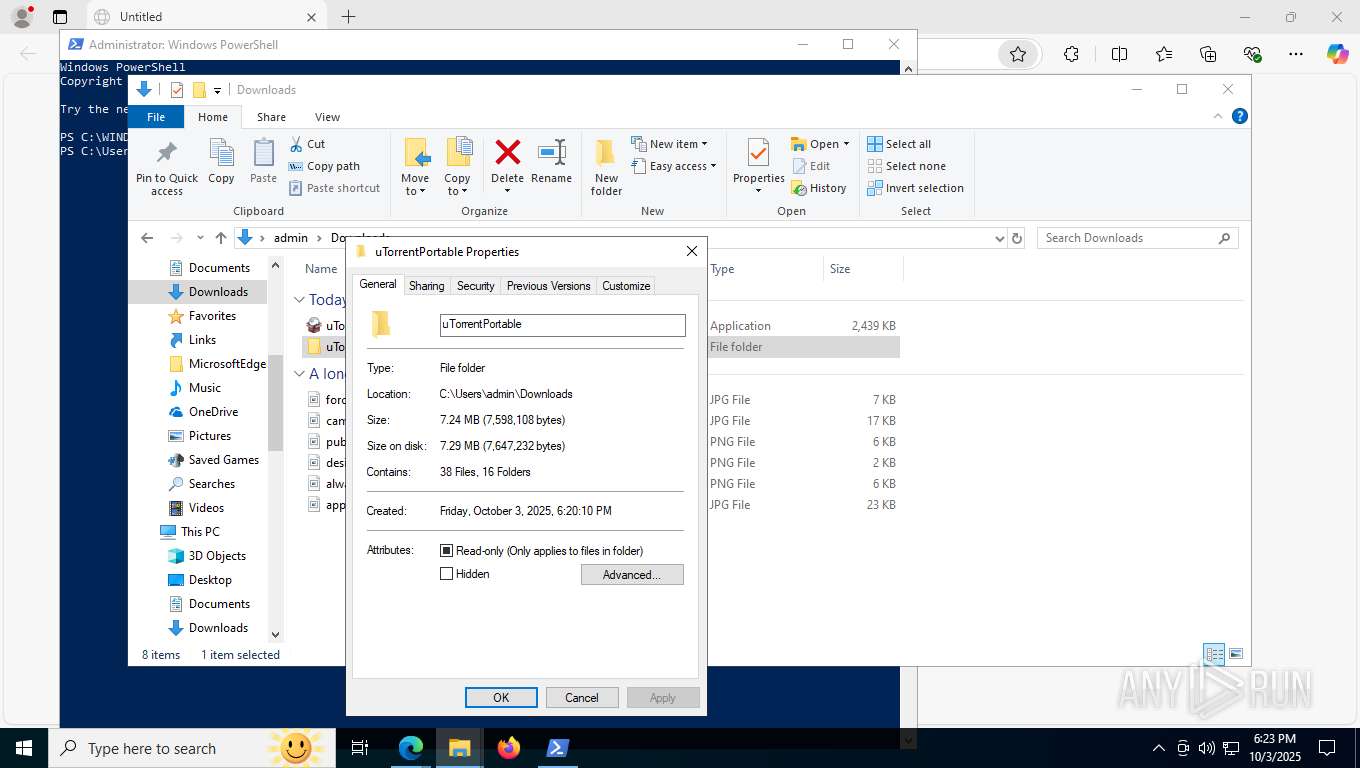Click the Properties checkmark ribbon icon

pyautogui.click(x=758, y=153)
